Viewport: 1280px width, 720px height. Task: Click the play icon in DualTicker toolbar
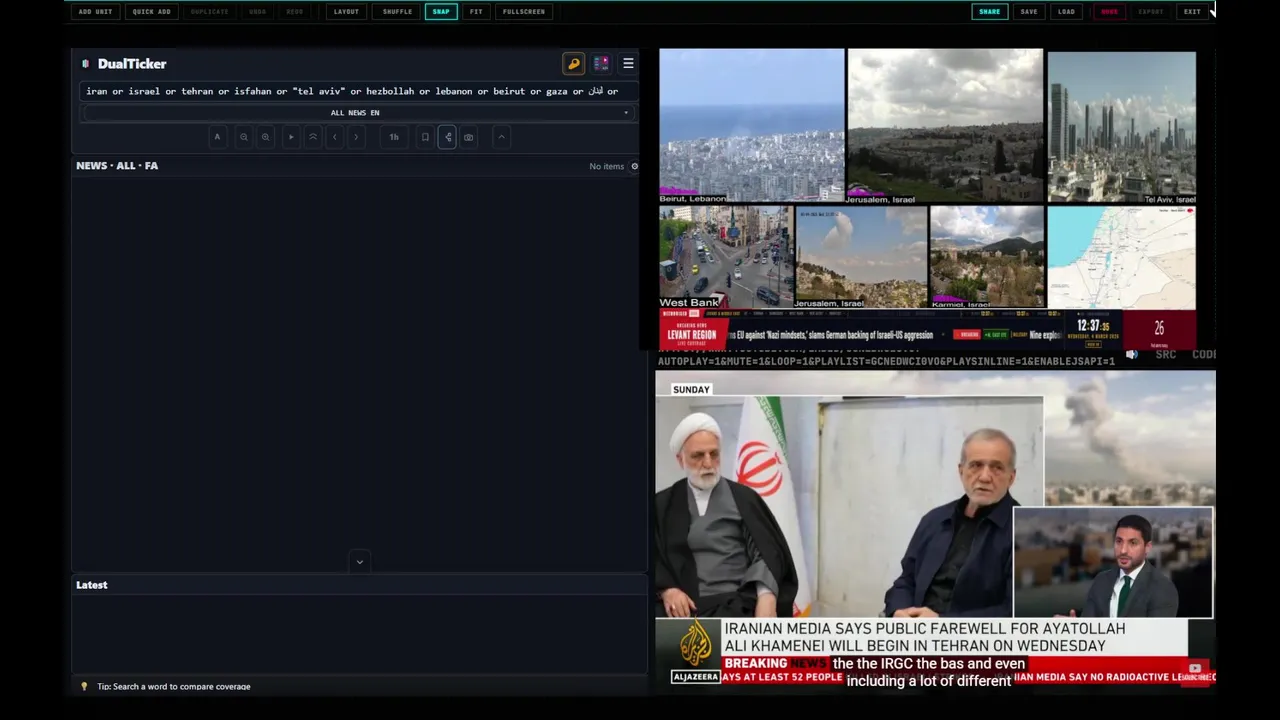[x=291, y=137]
